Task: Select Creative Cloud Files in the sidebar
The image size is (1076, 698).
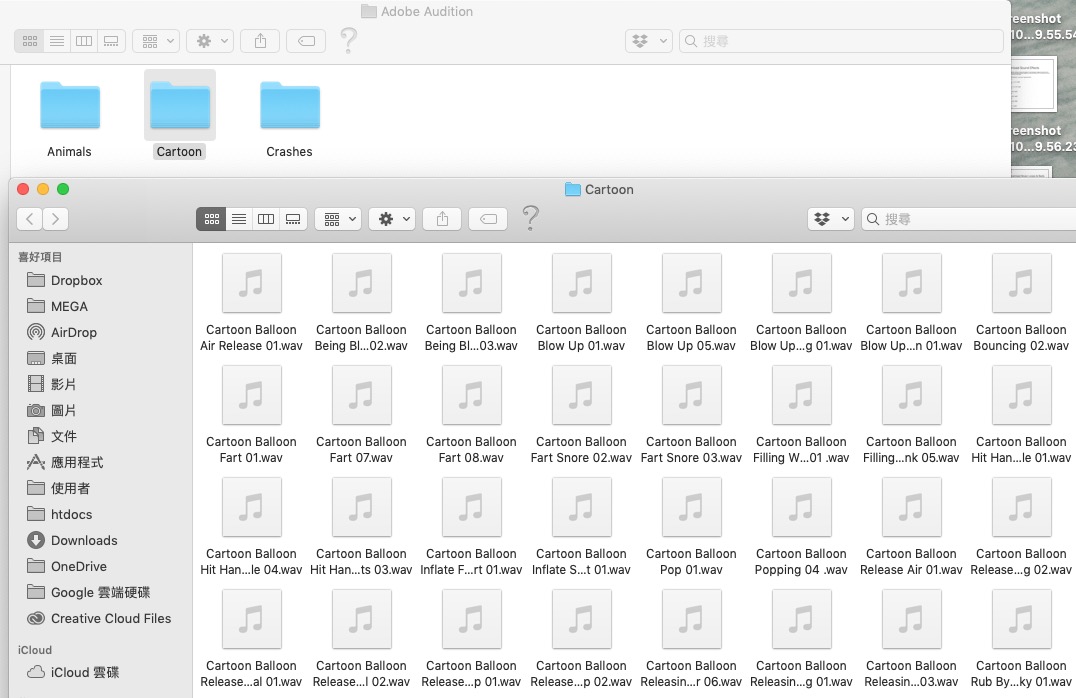Action: [x=110, y=618]
